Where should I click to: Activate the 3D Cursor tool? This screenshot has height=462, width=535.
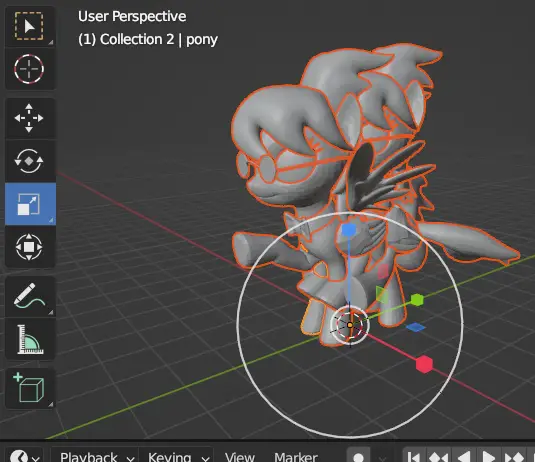[x=30, y=69]
